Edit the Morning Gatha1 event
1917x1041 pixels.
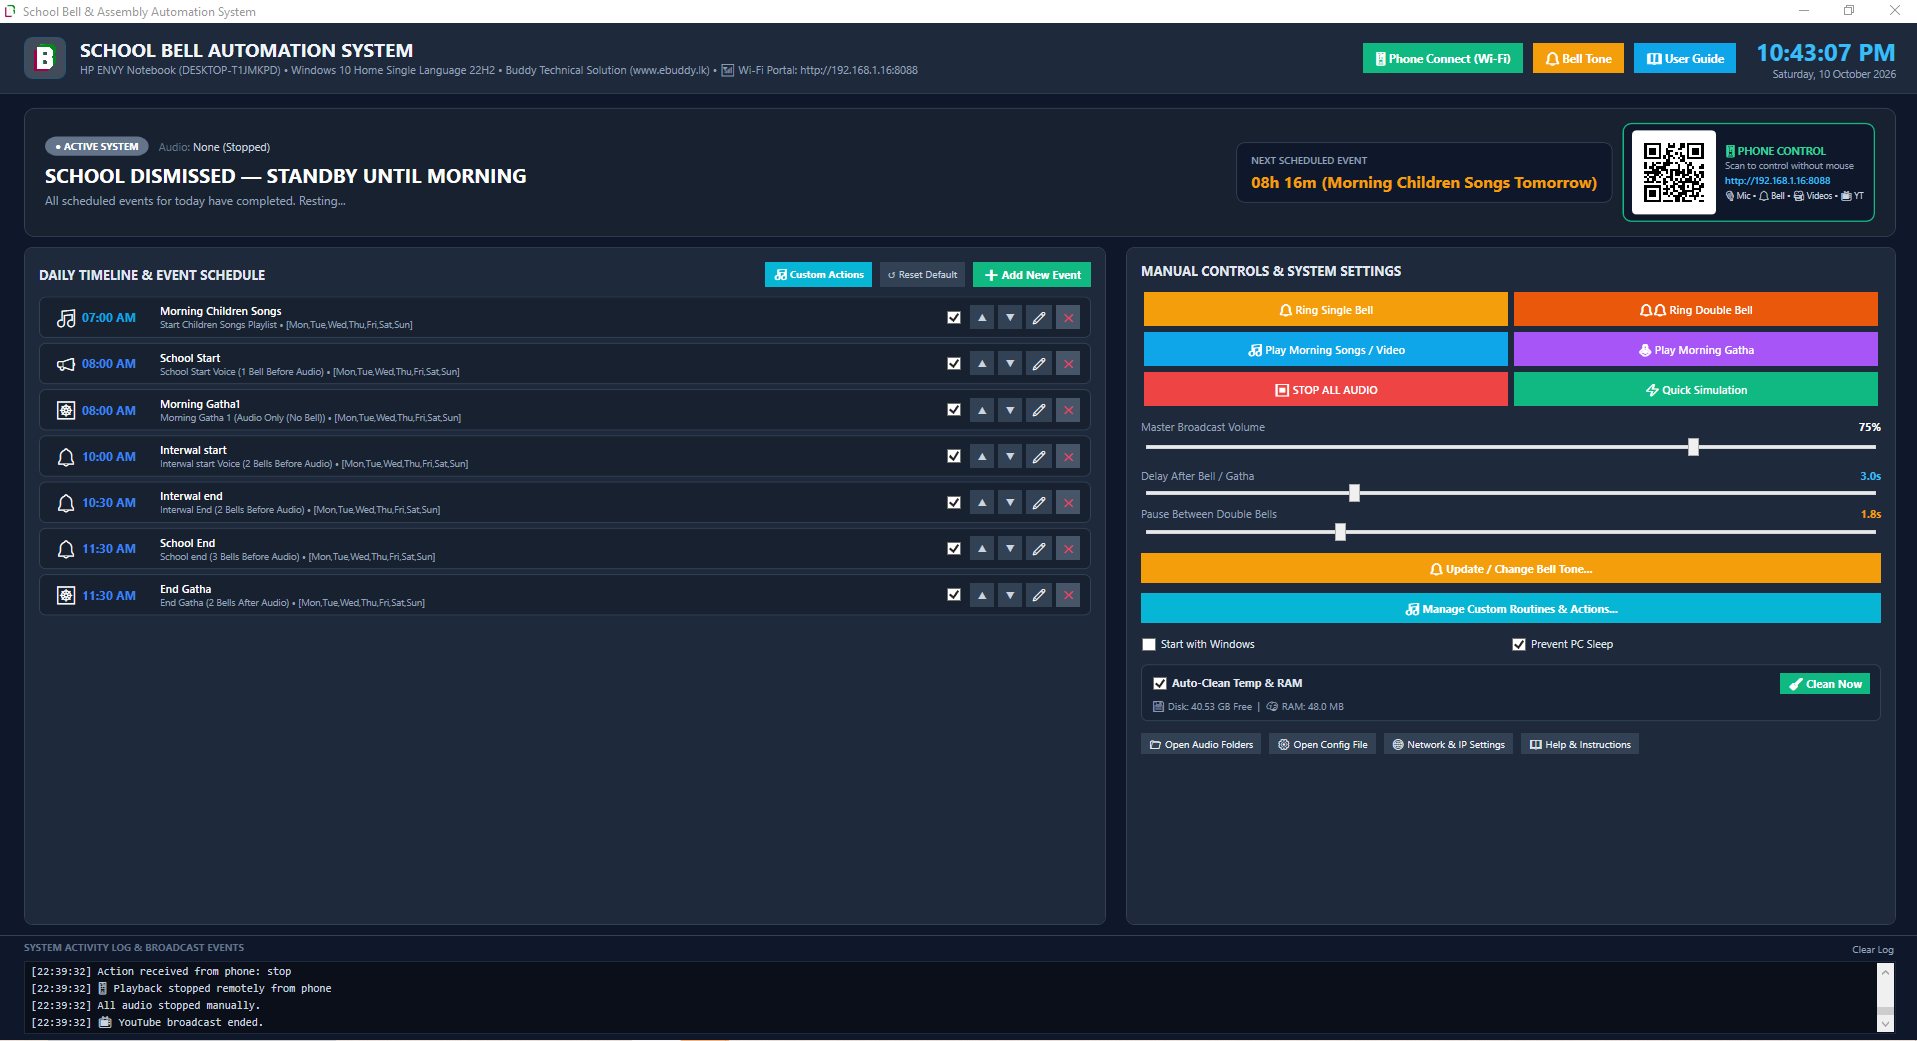1039,410
